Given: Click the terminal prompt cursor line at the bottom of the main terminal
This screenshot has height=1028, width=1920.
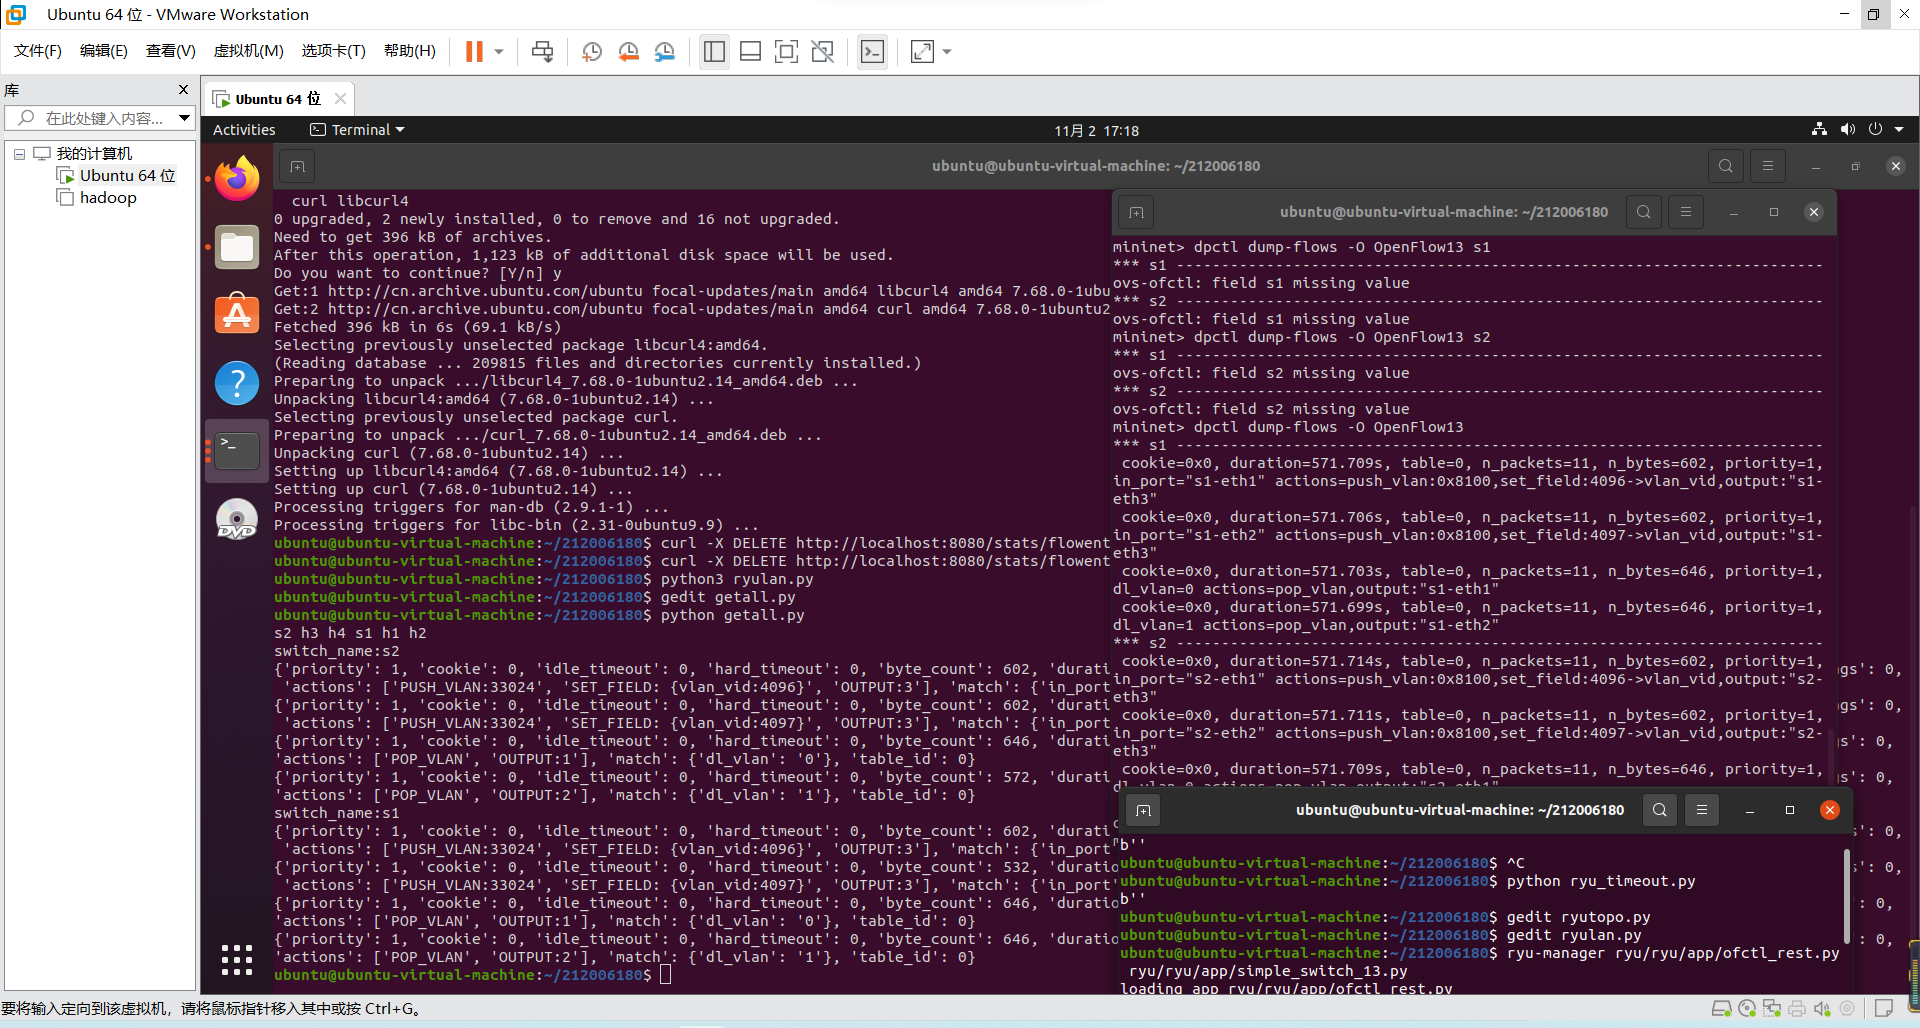Looking at the screenshot, I should (665, 975).
